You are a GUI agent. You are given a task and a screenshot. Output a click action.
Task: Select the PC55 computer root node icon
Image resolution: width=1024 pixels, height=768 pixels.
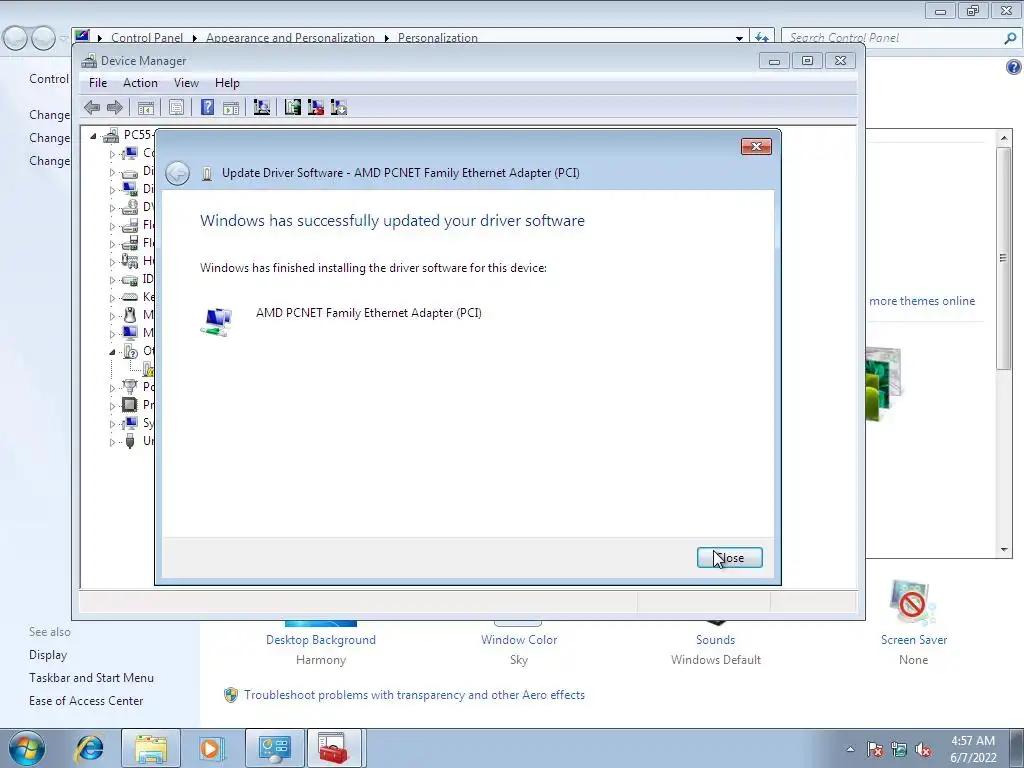click(x=111, y=135)
